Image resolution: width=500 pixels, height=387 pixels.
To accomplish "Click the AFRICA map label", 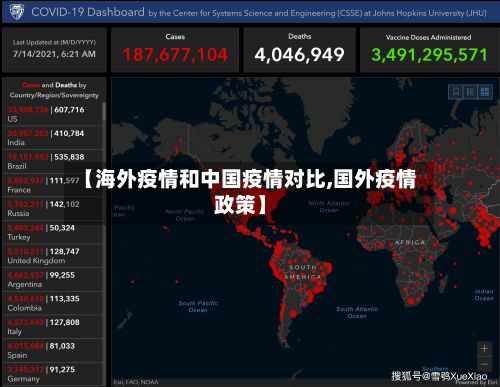I will [x=410, y=242].
